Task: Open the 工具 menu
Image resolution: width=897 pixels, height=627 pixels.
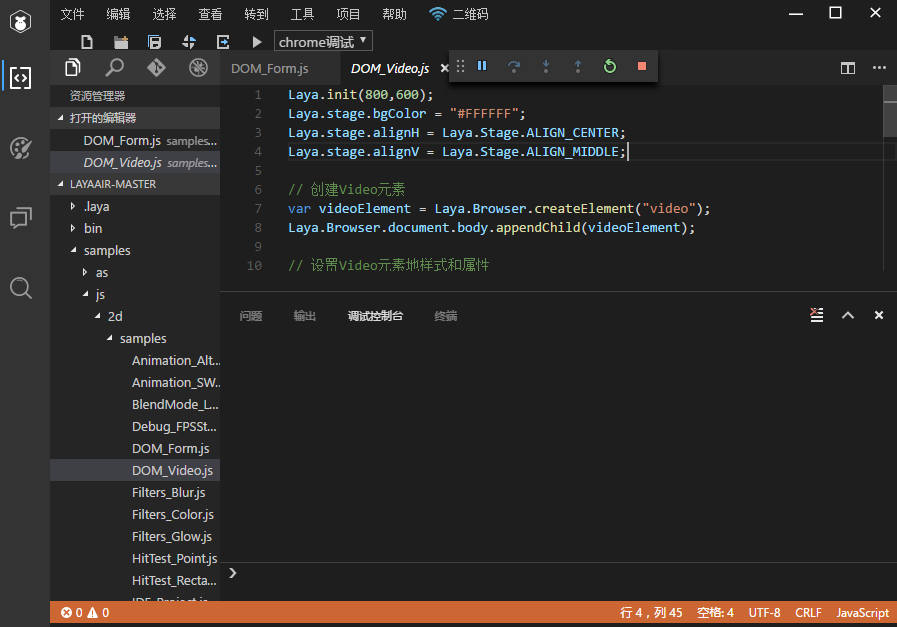Action: (302, 14)
